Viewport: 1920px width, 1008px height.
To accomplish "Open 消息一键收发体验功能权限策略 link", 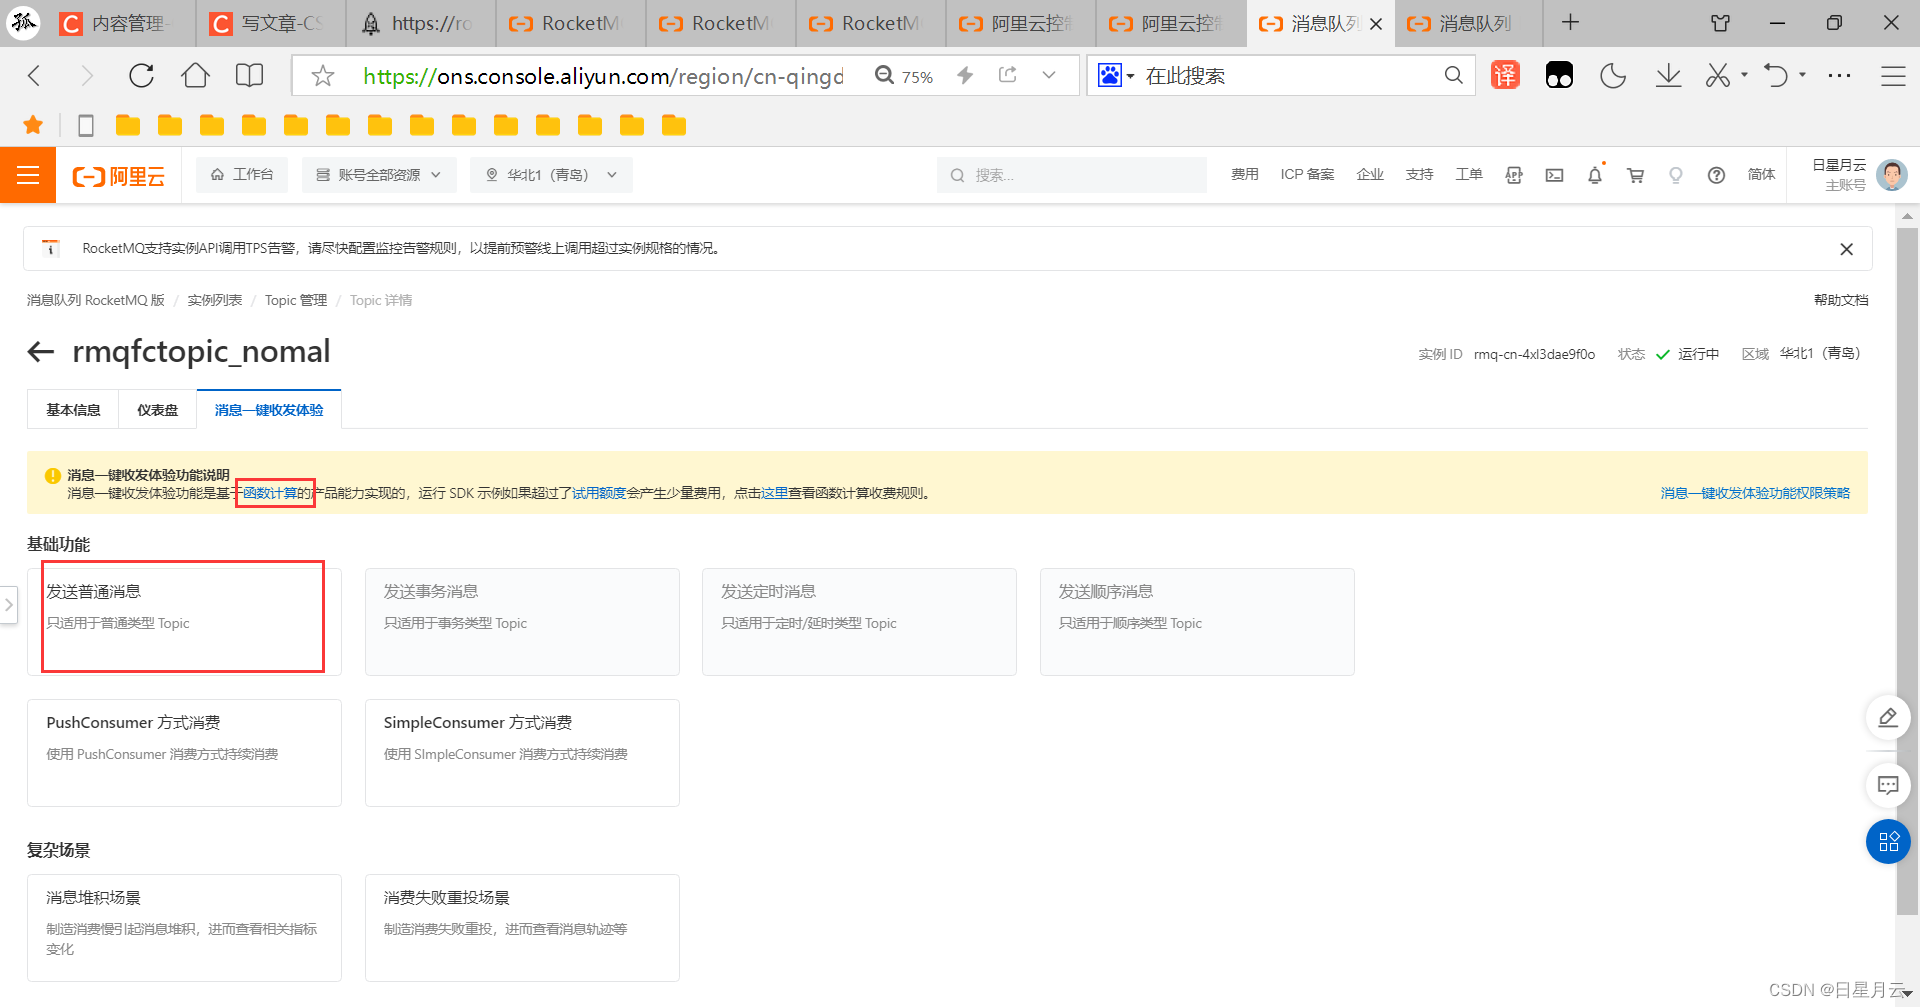I will (x=1755, y=493).
